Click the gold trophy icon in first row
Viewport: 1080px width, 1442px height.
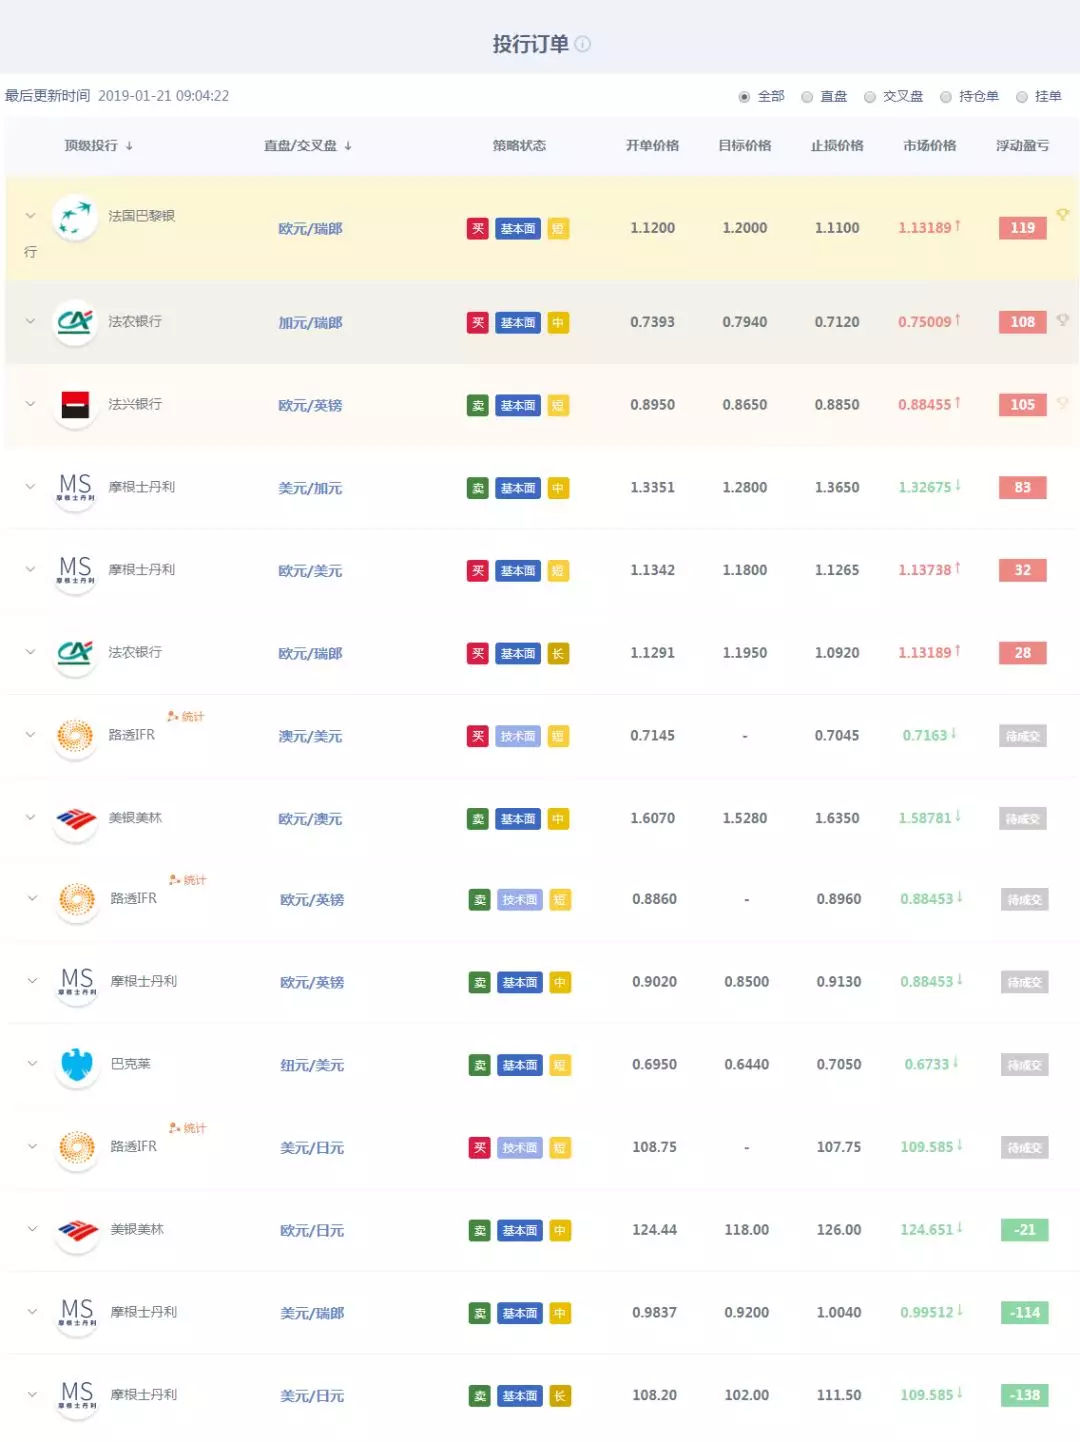[1062, 215]
